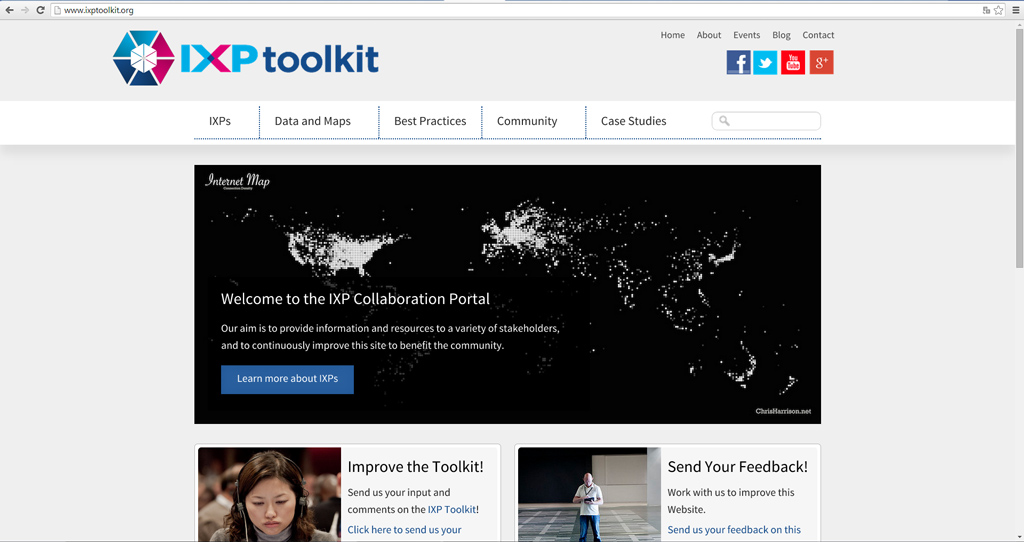The height and width of the screenshot is (542, 1024).
Task: Click the page vertical scrollbar thumb
Action: (x=1019, y=145)
